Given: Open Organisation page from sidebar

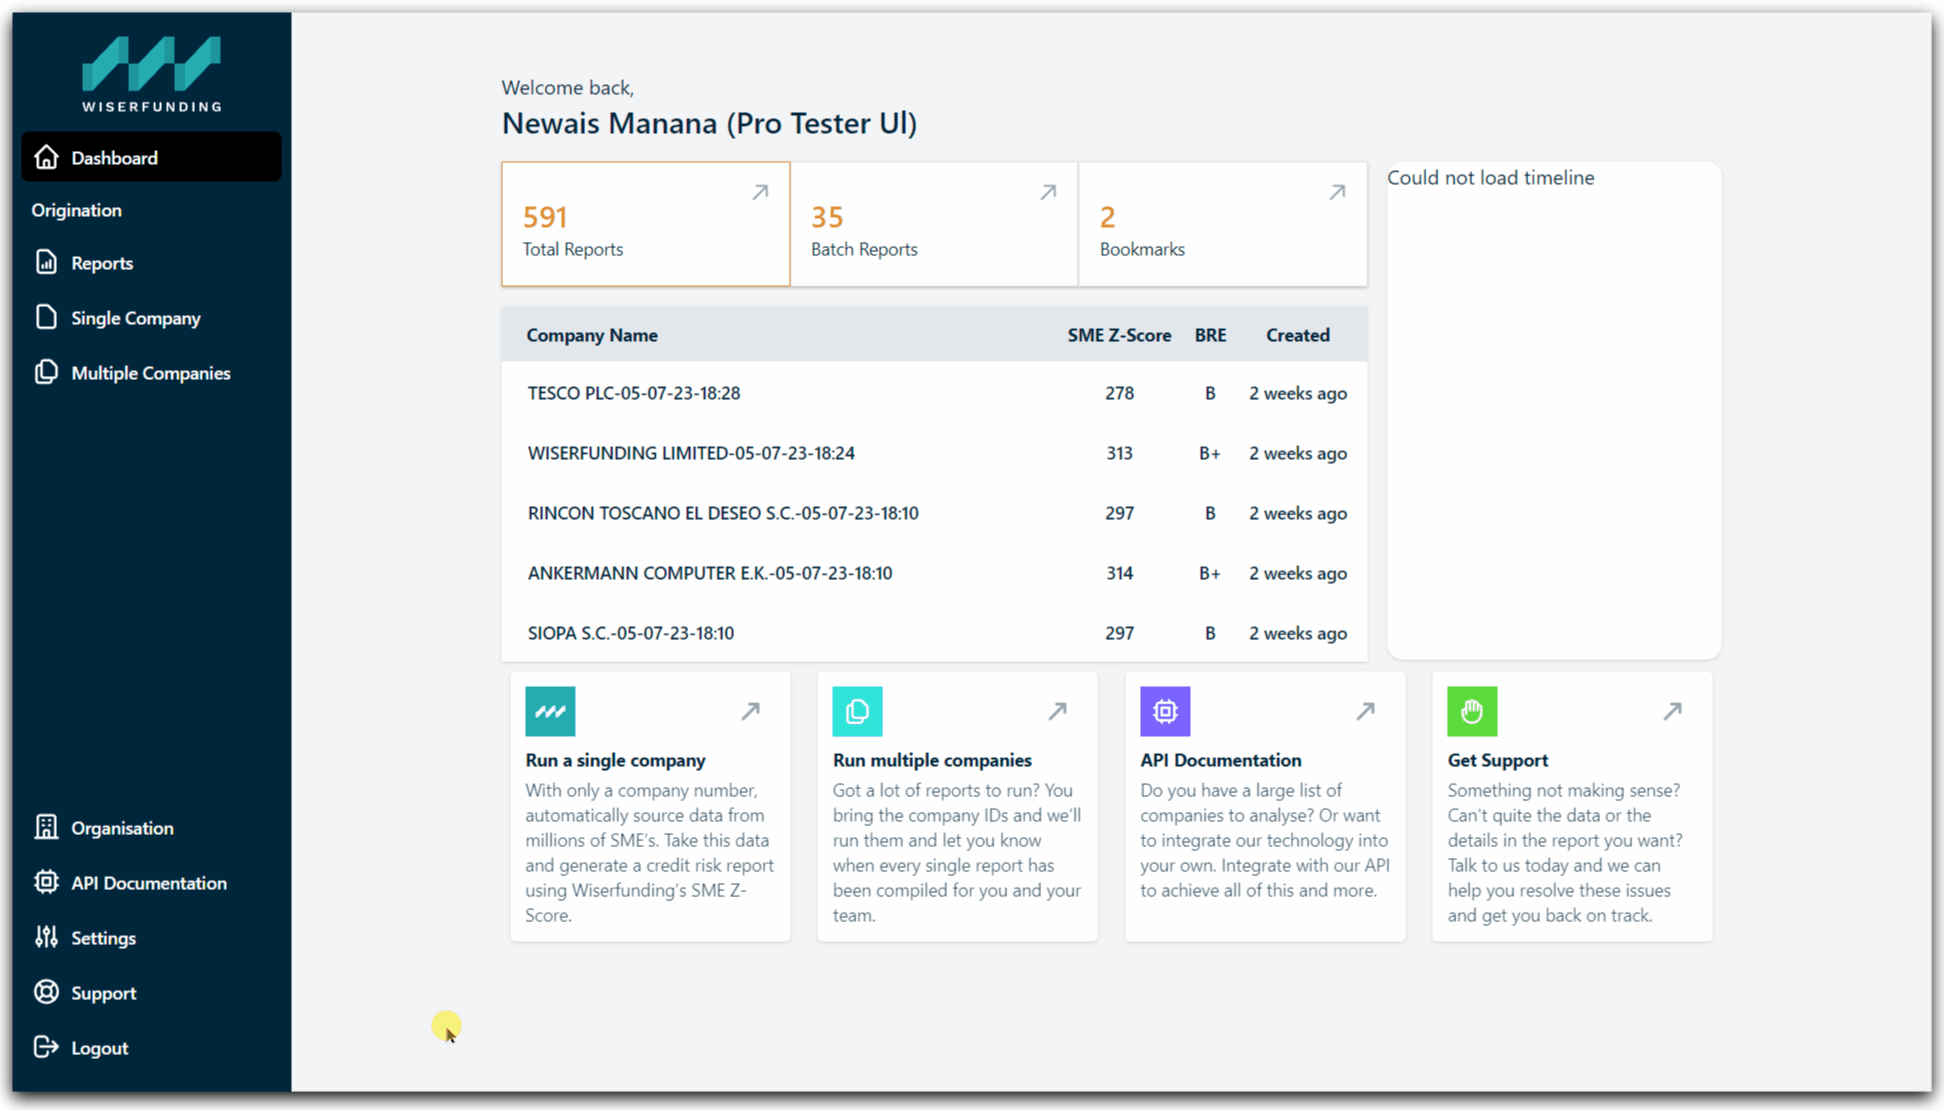Looking at the screenshot, I should (151, 827).
